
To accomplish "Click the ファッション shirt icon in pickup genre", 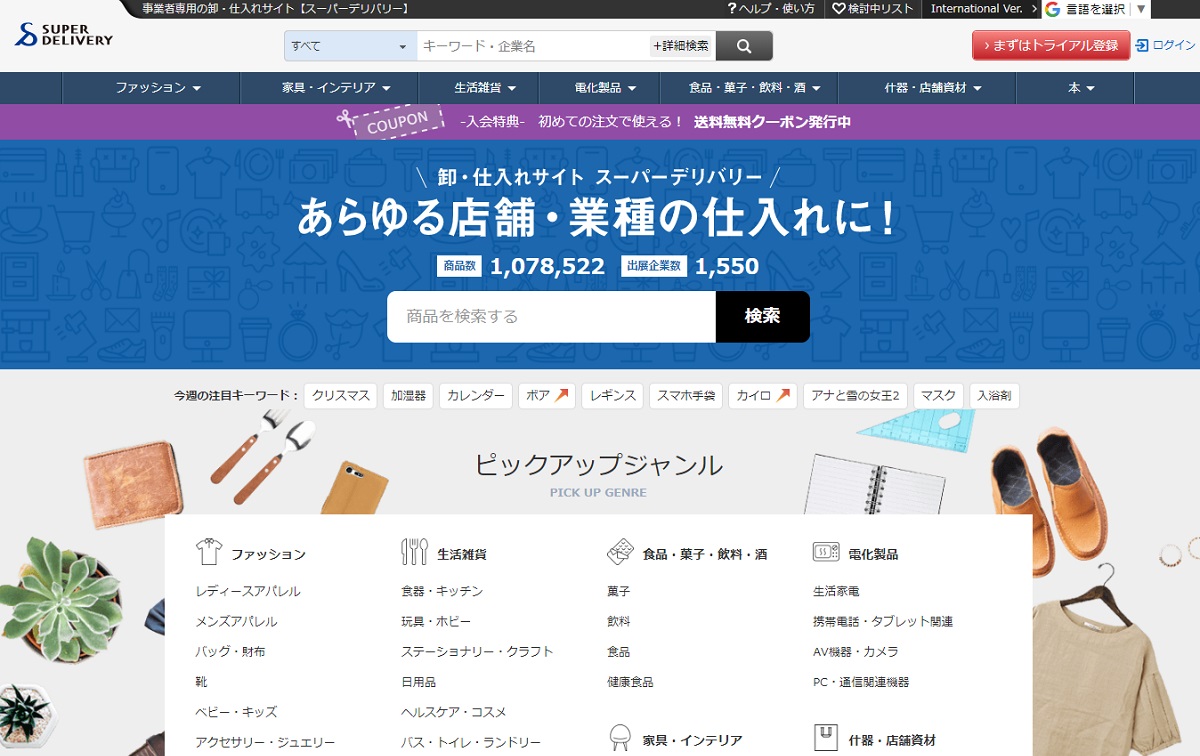I will pyautogui.click(x=209, y=552).
